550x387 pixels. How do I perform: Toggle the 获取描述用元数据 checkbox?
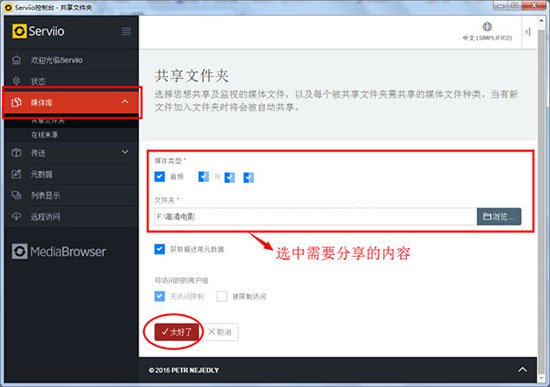click(160, 249)
